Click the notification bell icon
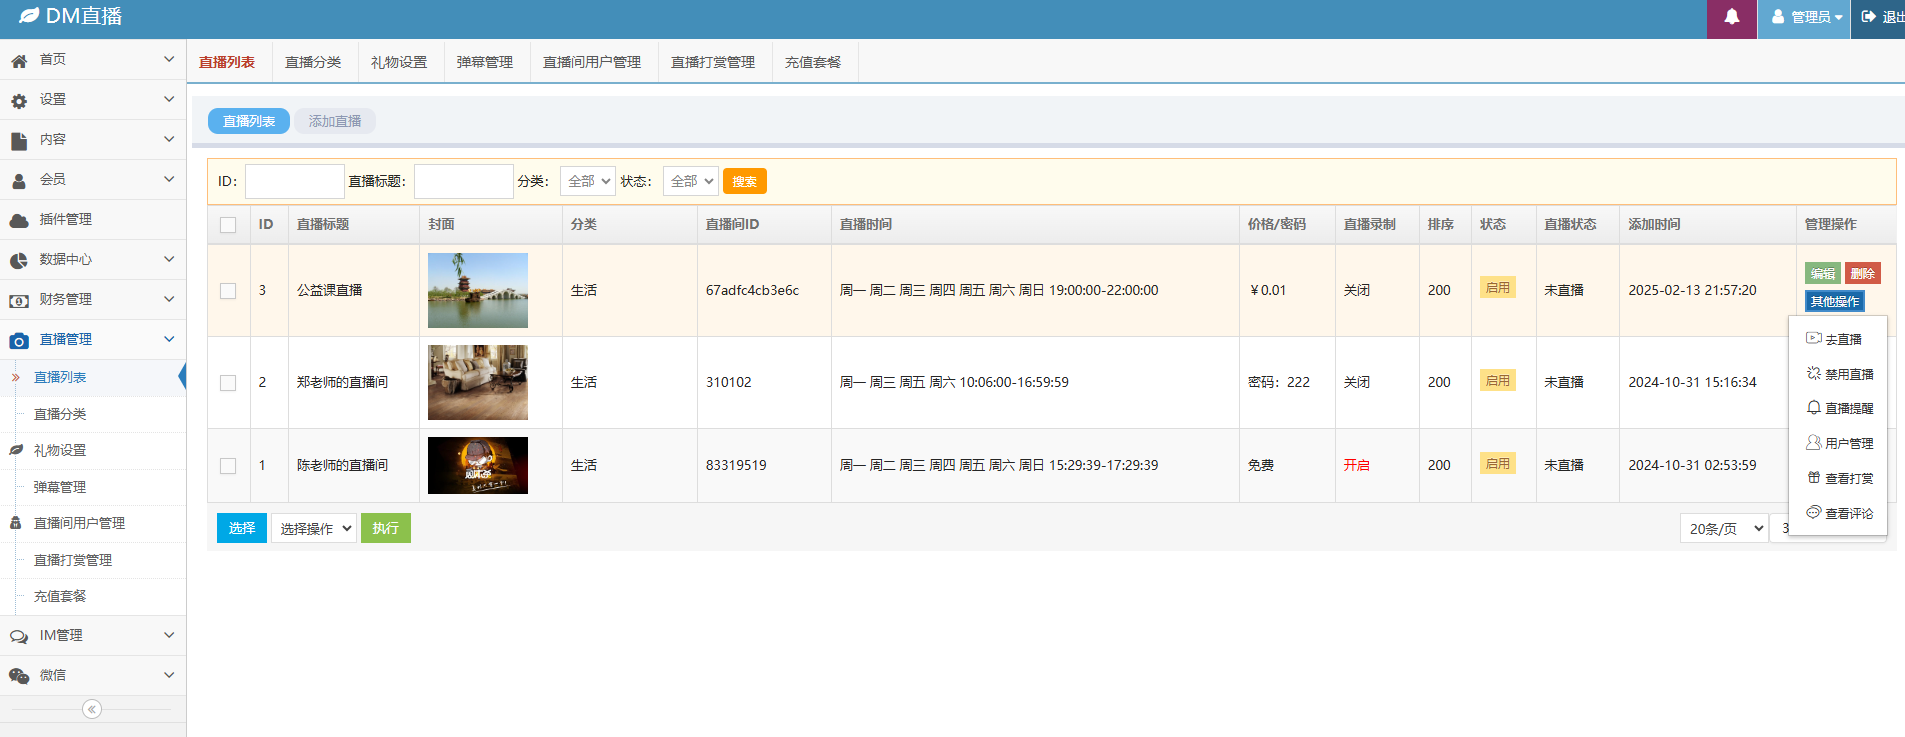 pos(1731,17)
